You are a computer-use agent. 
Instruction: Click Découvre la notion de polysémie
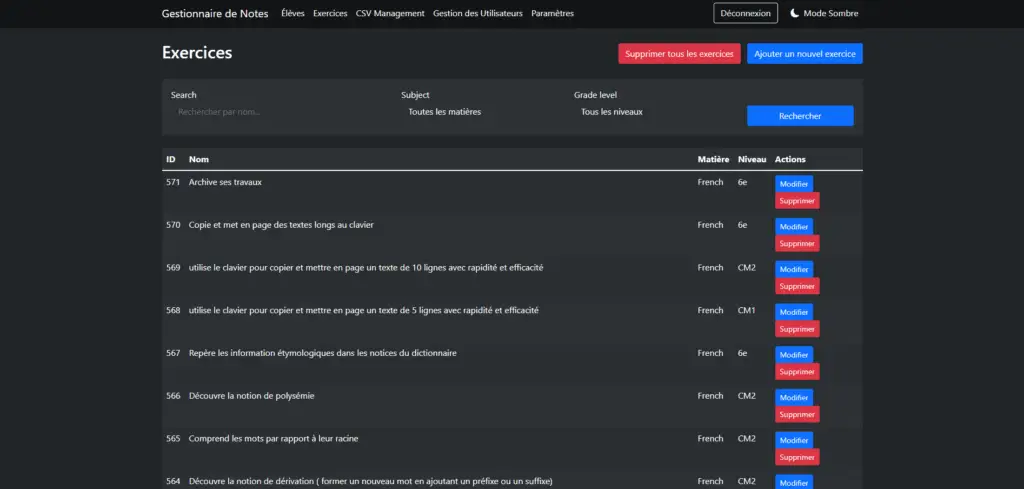coord(251,396)
